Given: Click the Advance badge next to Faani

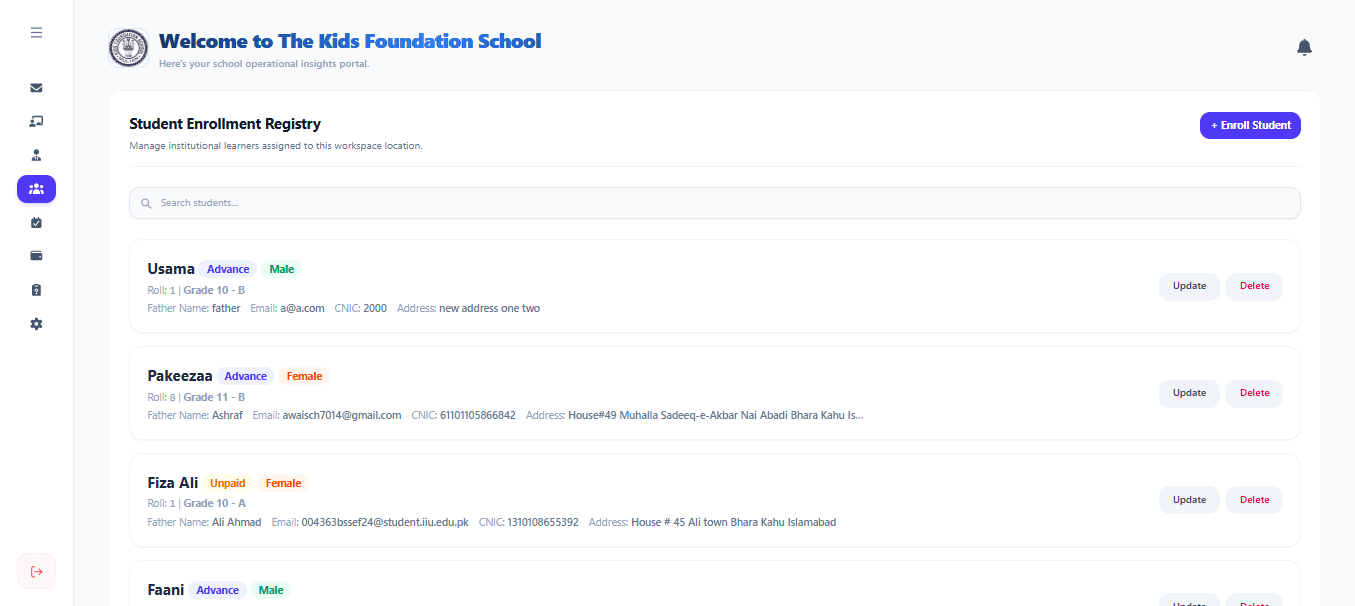Looking at the screenshot, I should 218,590.
